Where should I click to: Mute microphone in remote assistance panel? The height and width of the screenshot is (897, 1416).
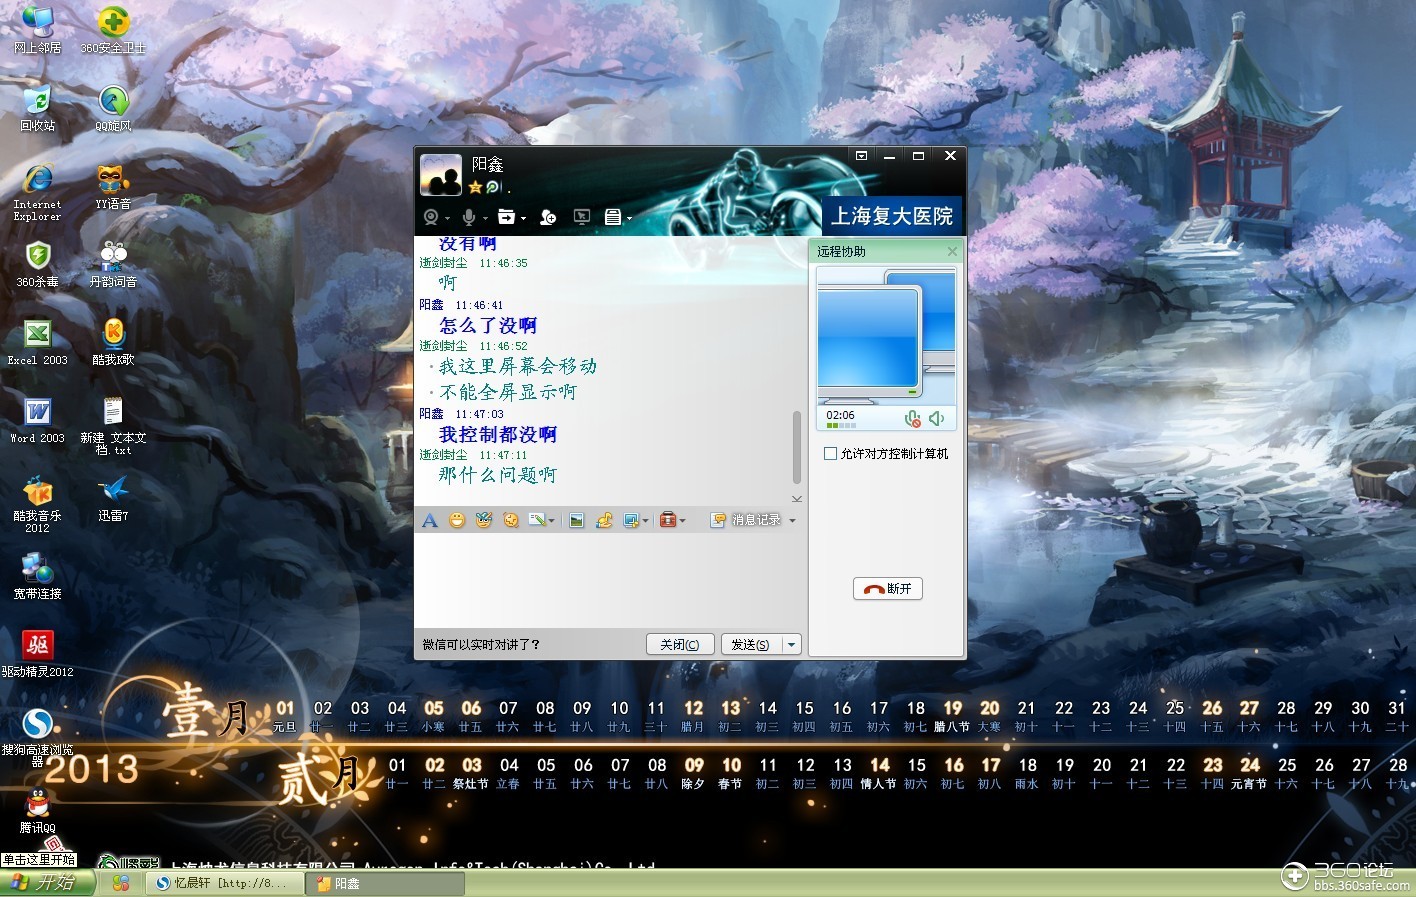tap(912, 418)
